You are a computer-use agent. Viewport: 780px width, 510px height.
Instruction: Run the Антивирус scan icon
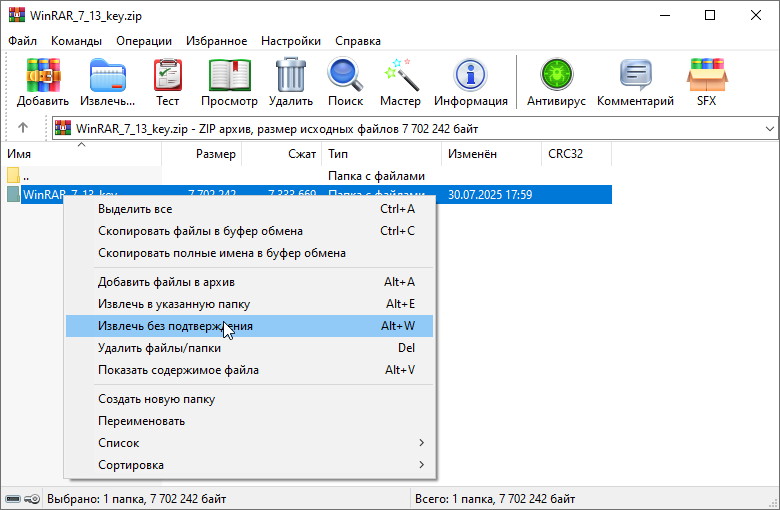point(557,75)
